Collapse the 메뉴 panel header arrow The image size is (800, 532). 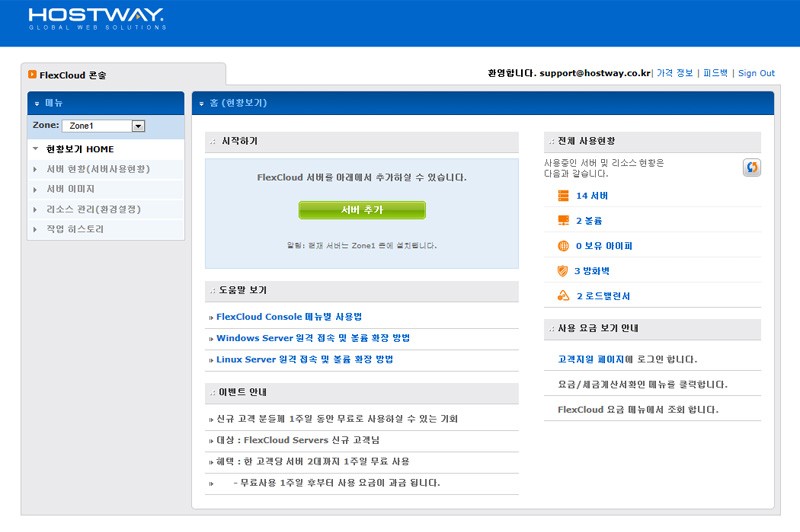click(x=37, y=104)
